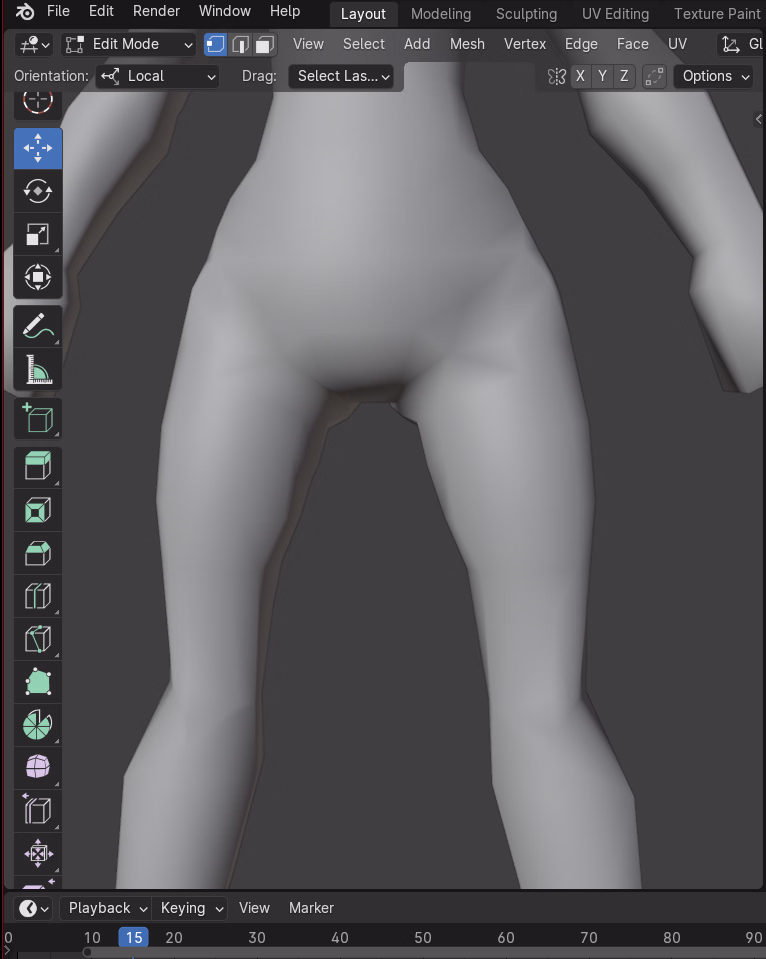Select the Poly Build tool

pos(38,682)
